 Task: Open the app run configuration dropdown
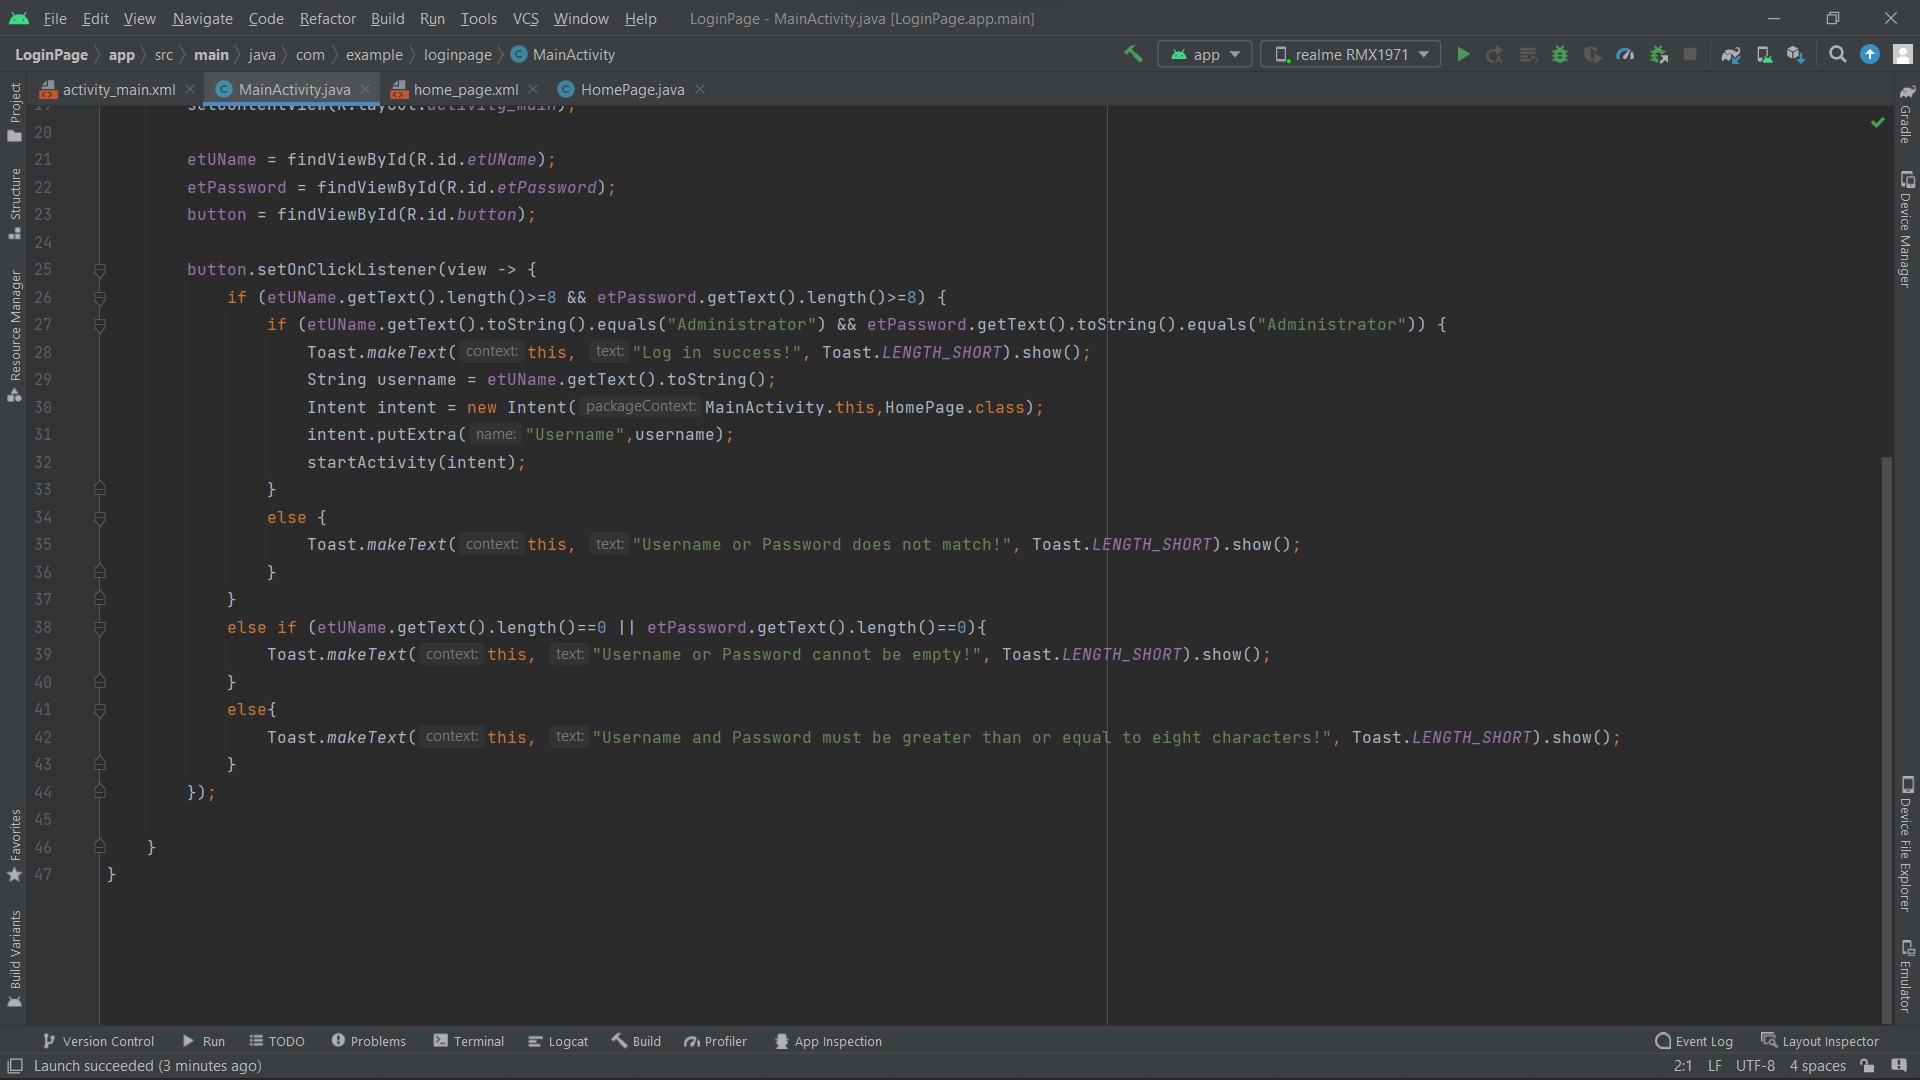point(1204,54)
